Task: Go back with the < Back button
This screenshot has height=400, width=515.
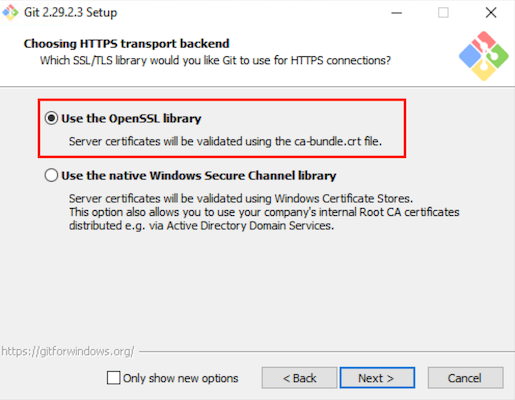Action: click(x=299, y=378)
